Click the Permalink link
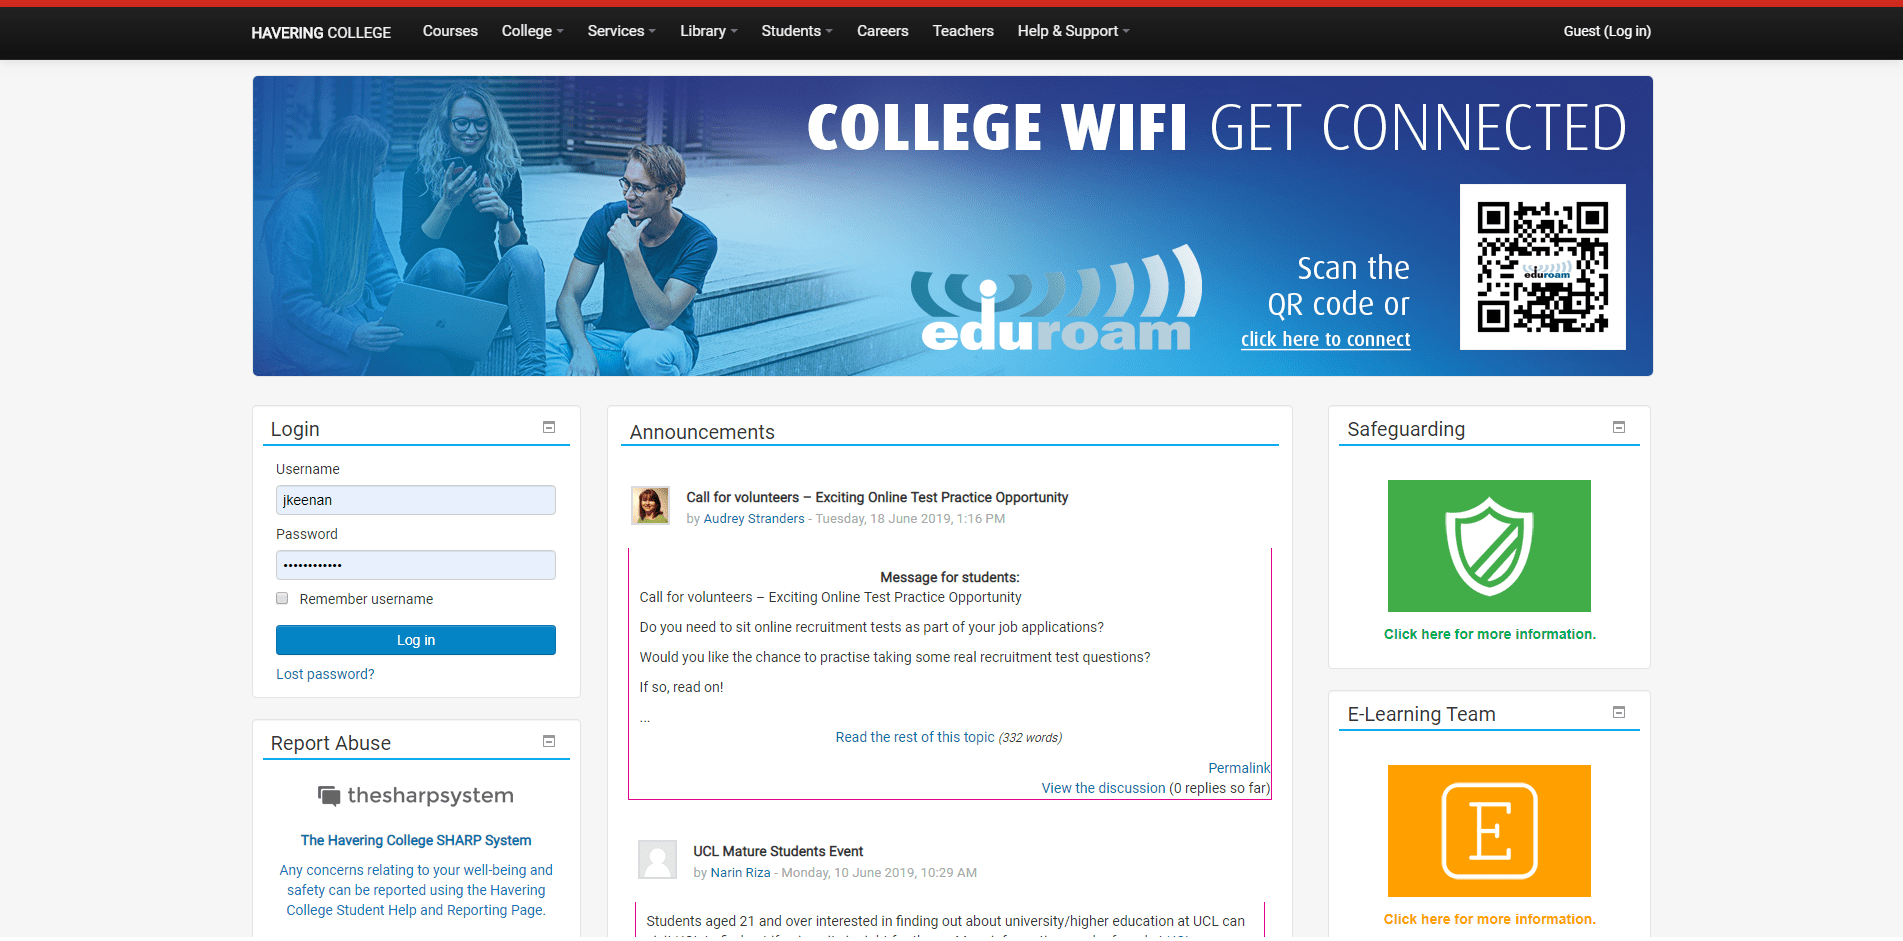Image resolution: width=1903 pixels, height=941 pixels. pos(1239,768)
